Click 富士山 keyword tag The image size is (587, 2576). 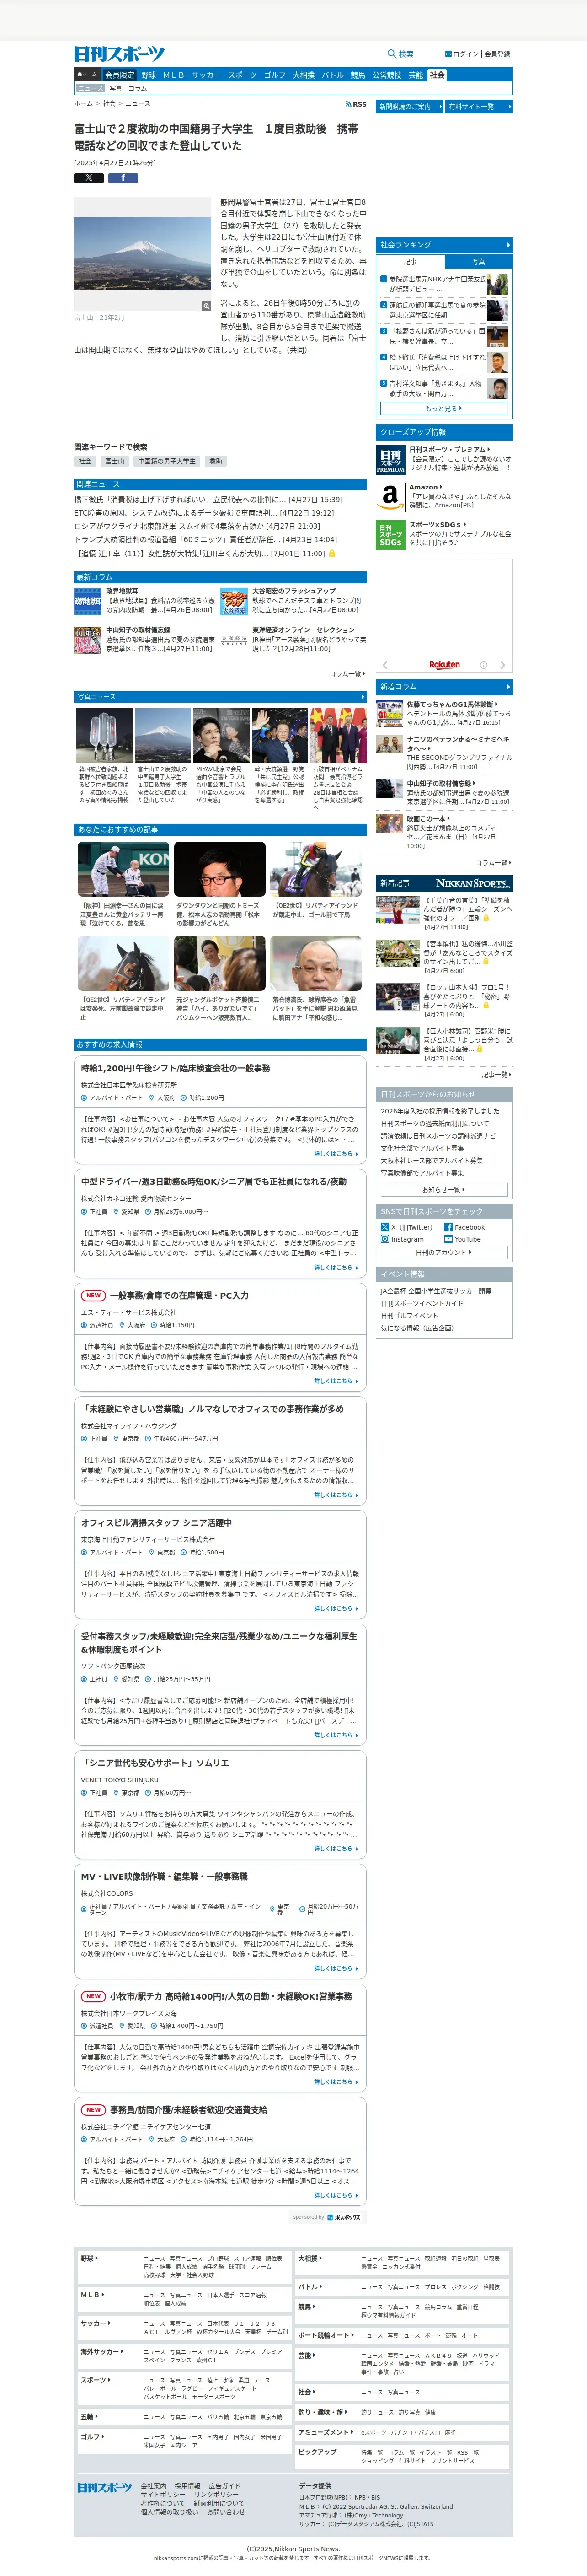[115, 461]
